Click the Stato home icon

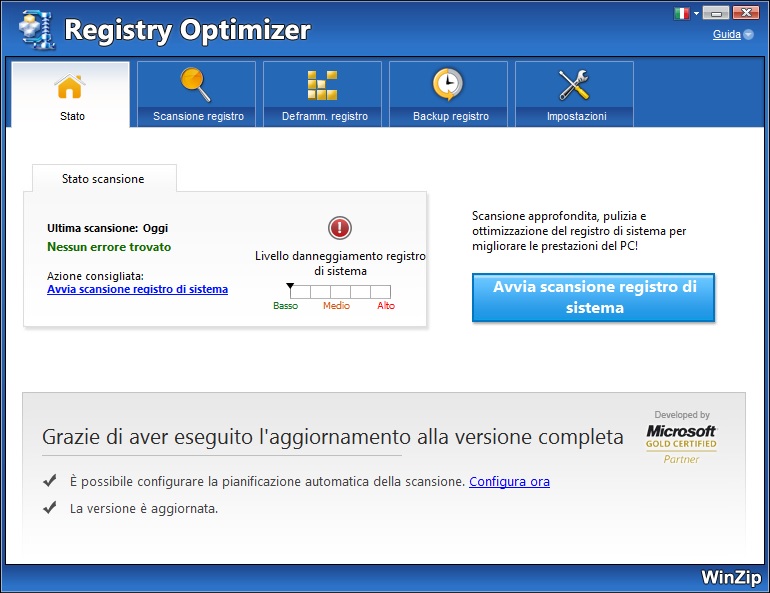[x=70, y=86]
